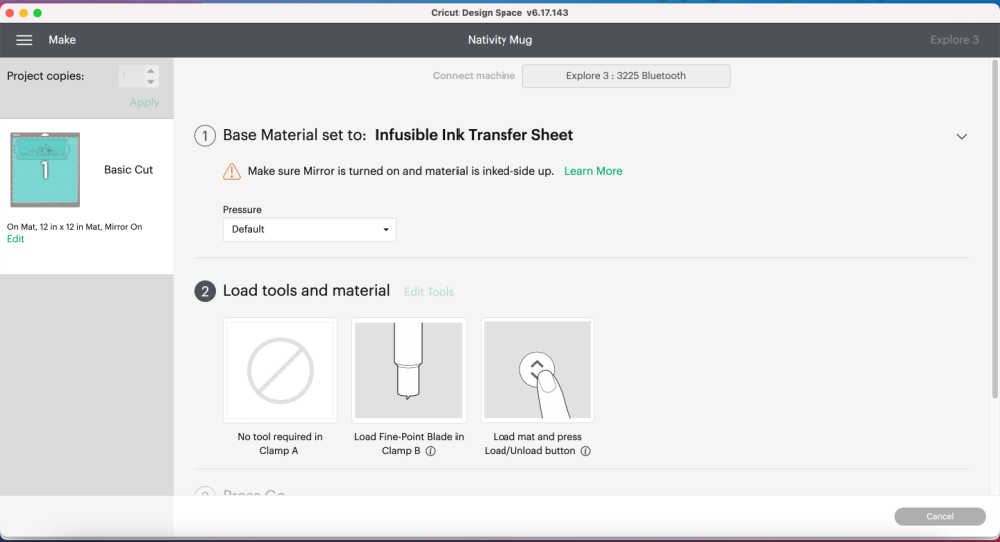Click Edit under the mat preview

[x=15, y=240]
